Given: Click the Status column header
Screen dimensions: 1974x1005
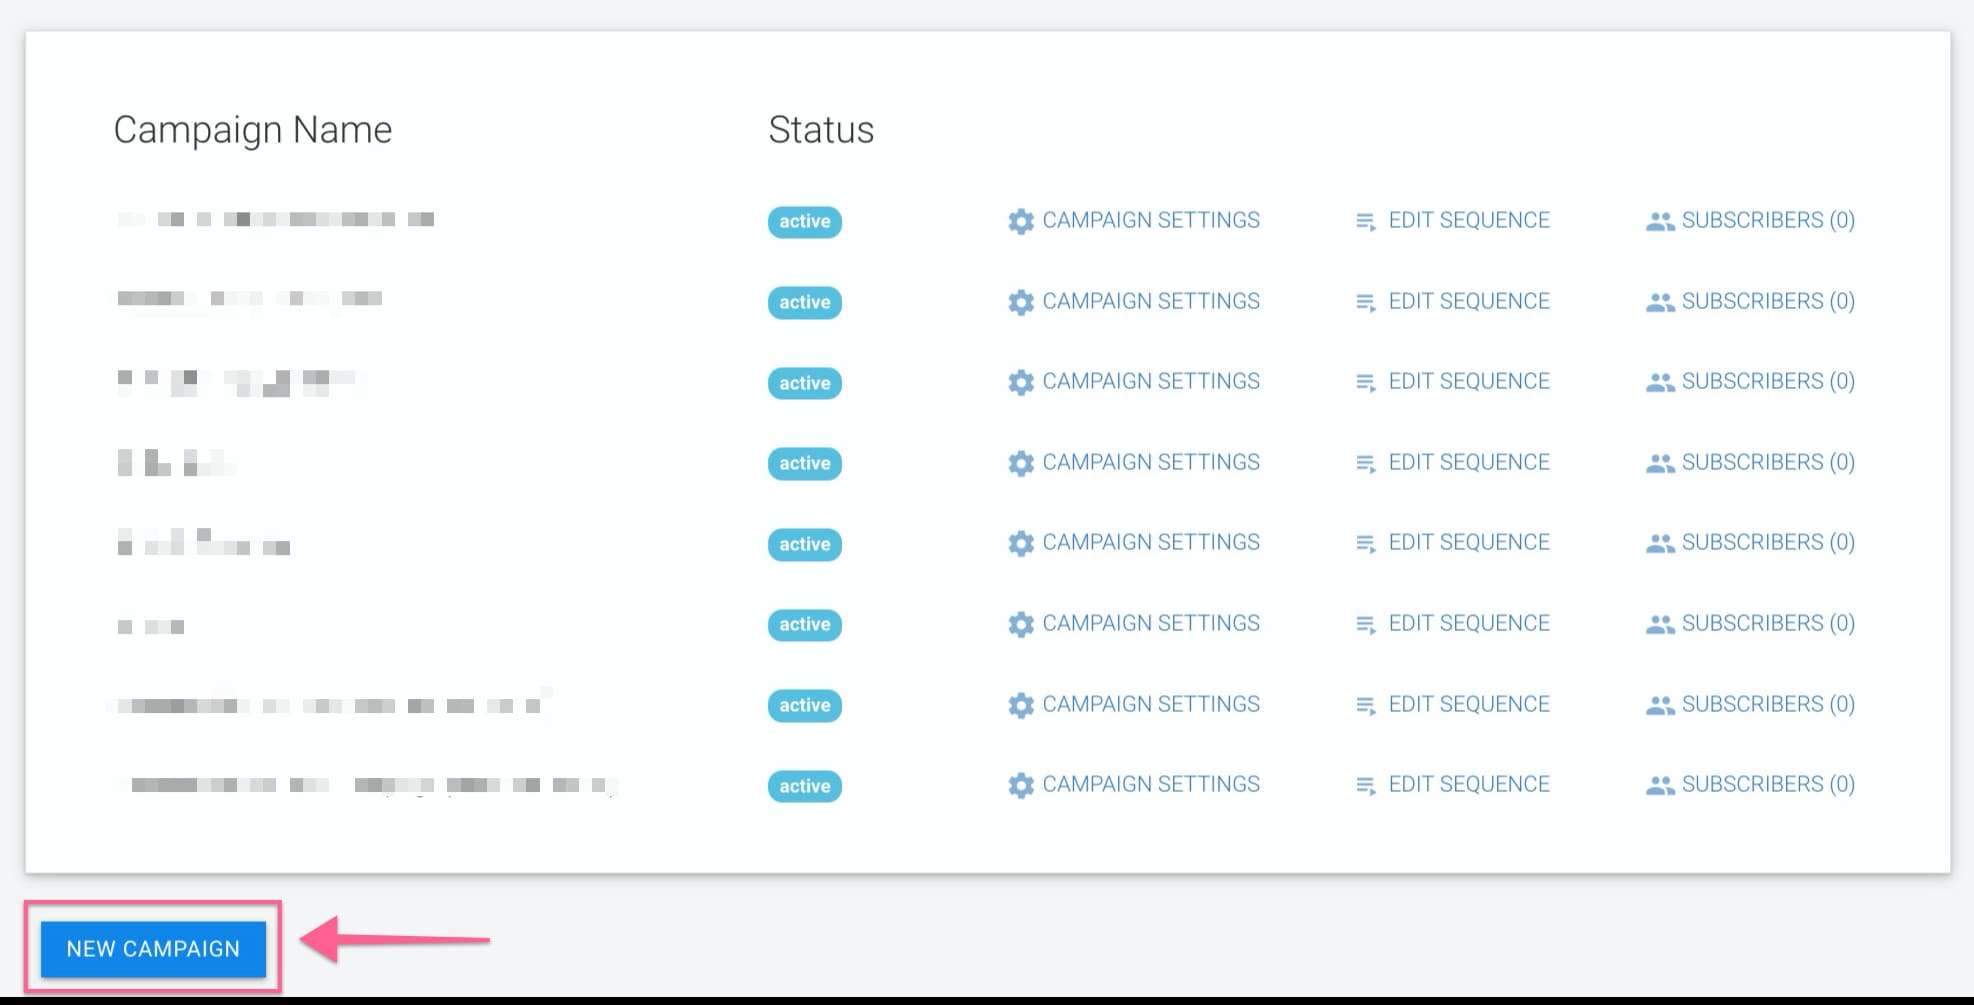Looking at the screenshot, I should click(821, 129).
